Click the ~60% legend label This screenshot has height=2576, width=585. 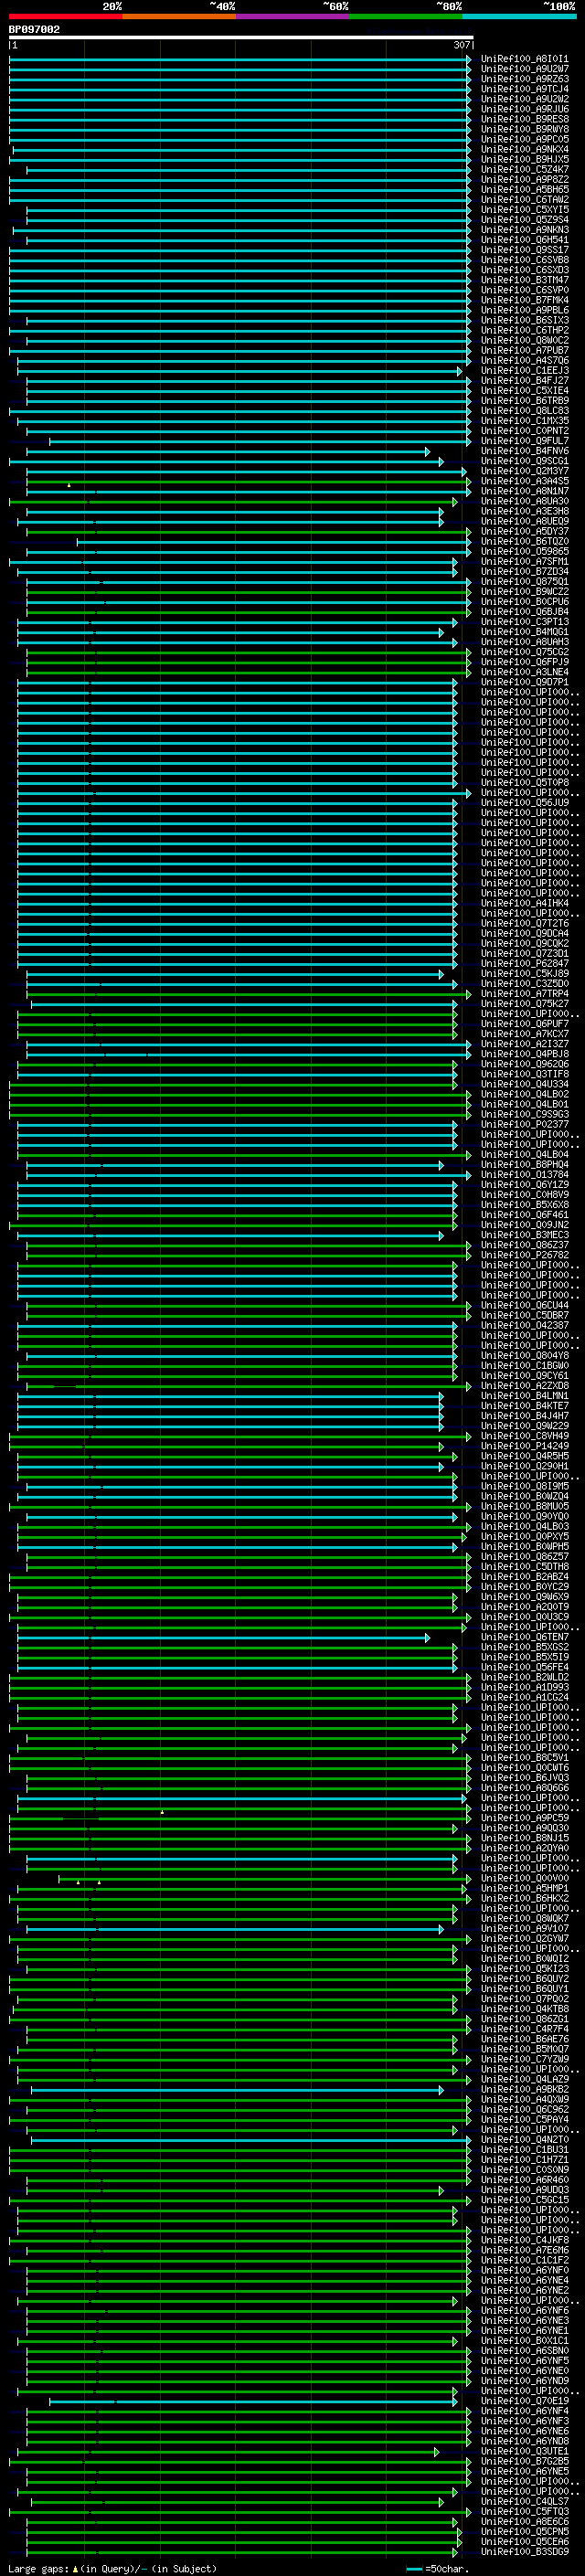pyautogui.click(x=336, y=6)
